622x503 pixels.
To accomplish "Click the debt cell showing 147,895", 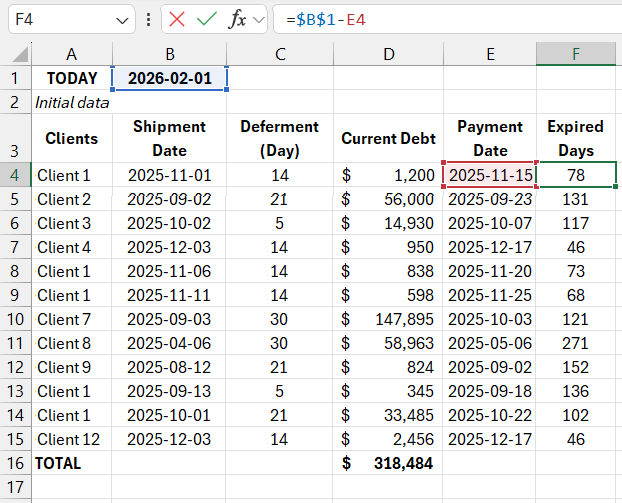I will 388,319.
